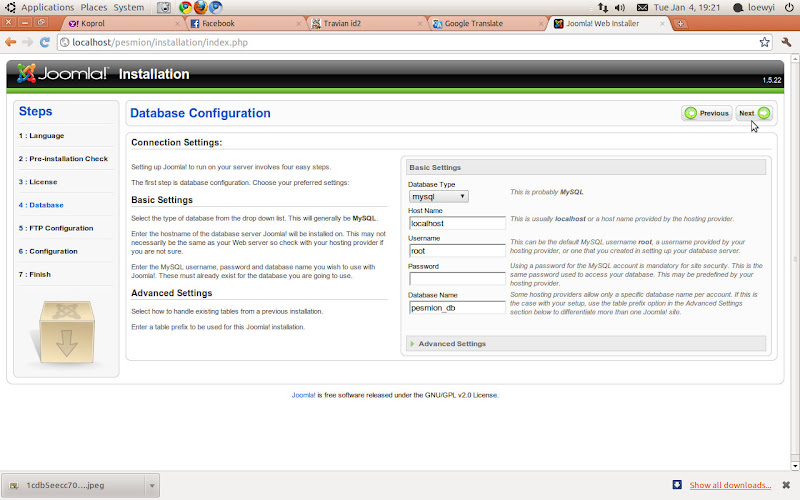
Task: Click the downloaded jpeg file icon
Action: pyautogui.click(x=14, y=485)
